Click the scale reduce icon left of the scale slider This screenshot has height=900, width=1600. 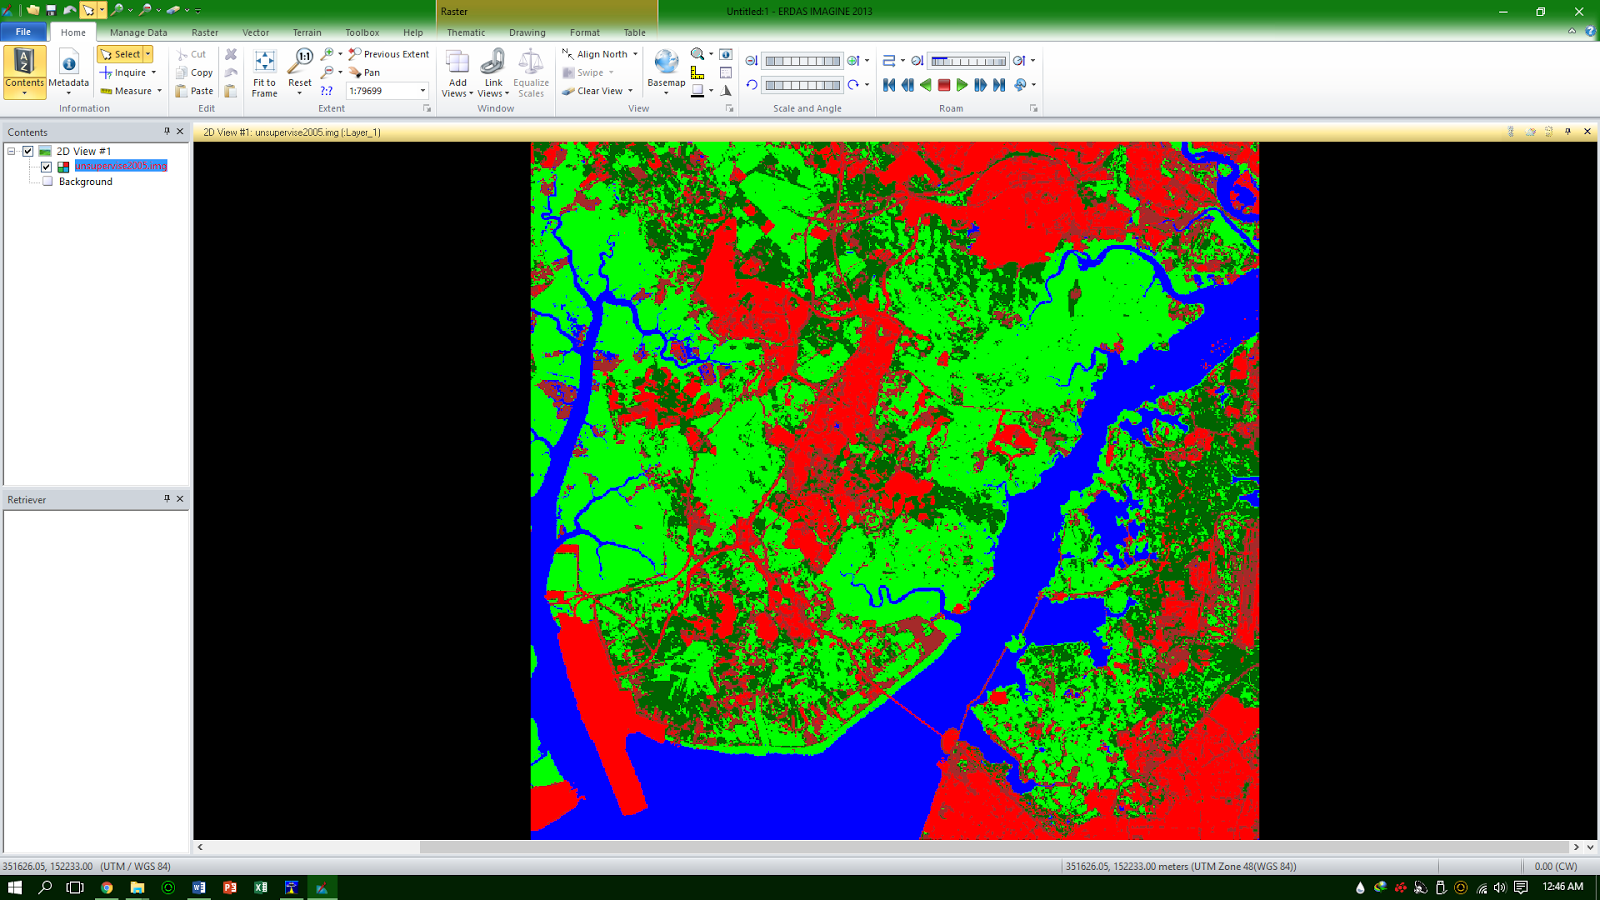coord(751,61)
